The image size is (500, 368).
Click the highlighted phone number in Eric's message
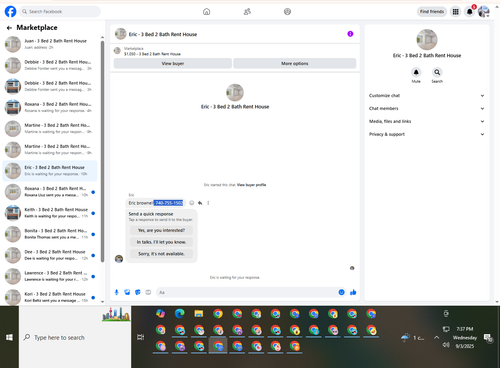[168, 203]
